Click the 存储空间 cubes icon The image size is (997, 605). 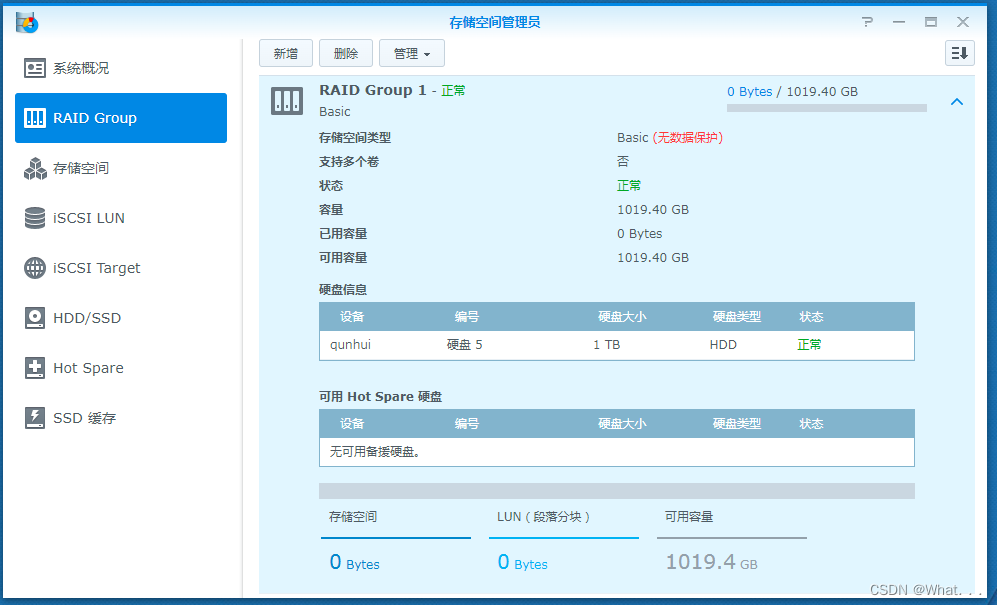coord(35,169)
